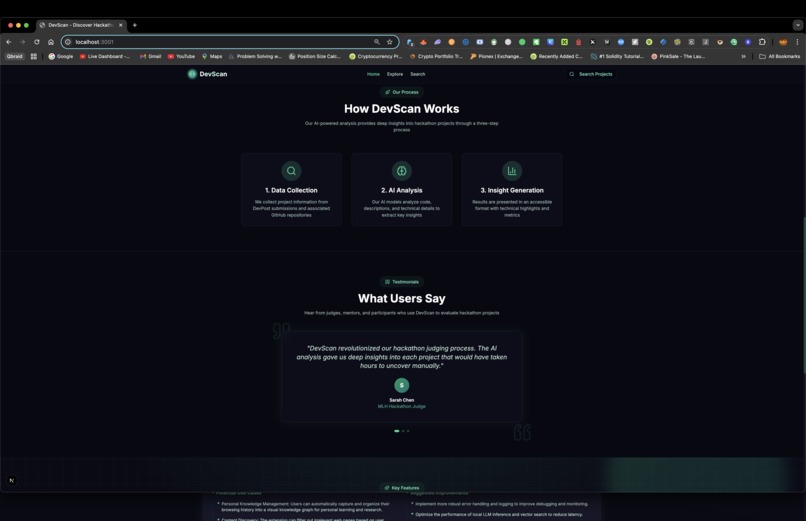Open the Chrome three-dot menu
The image size is (806, 521).
798,42
